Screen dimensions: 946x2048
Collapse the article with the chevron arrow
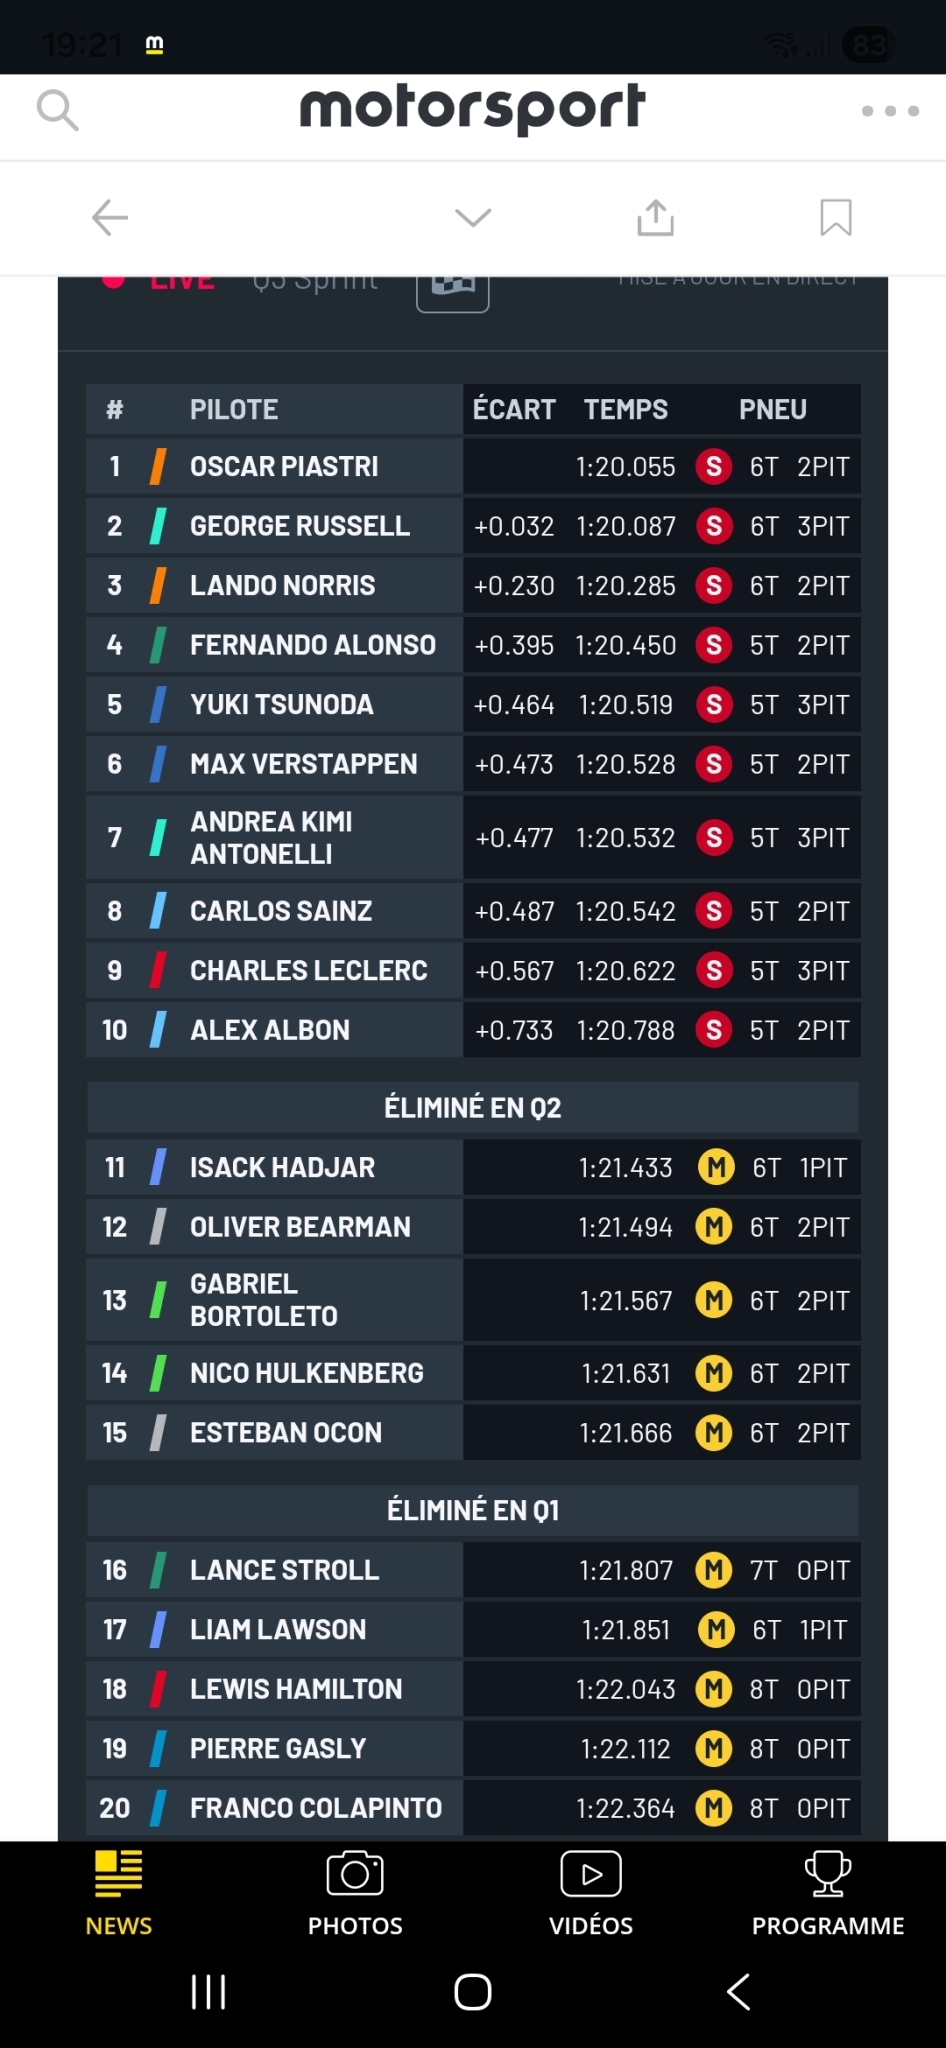click(x=472, y=217)
